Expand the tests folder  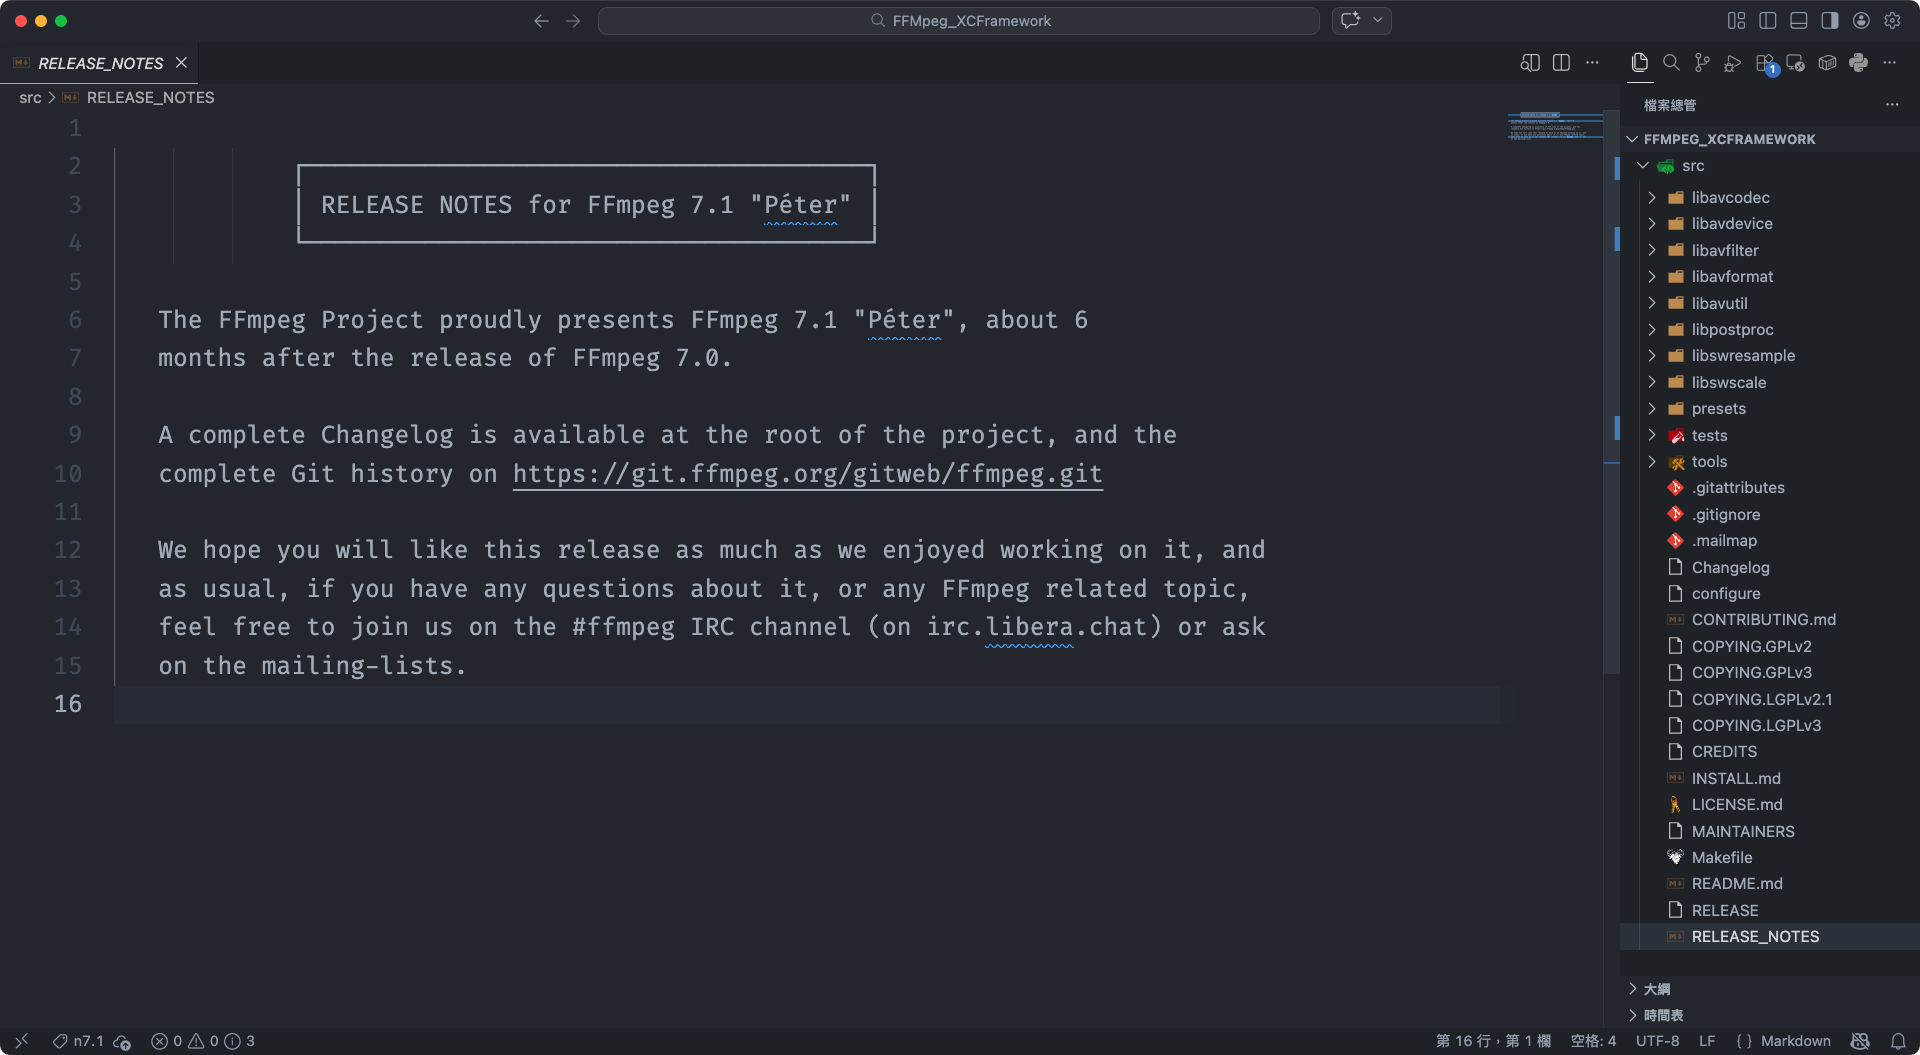point(1709,436)
